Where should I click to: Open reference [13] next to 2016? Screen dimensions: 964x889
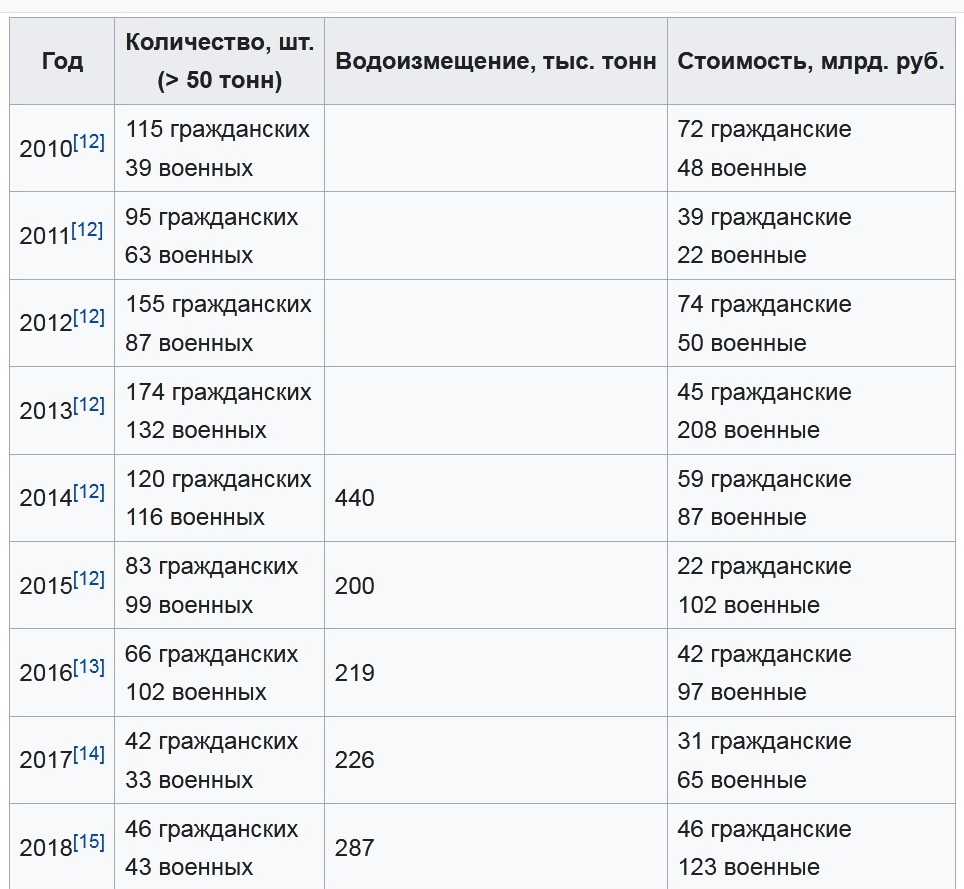[89, 666]
